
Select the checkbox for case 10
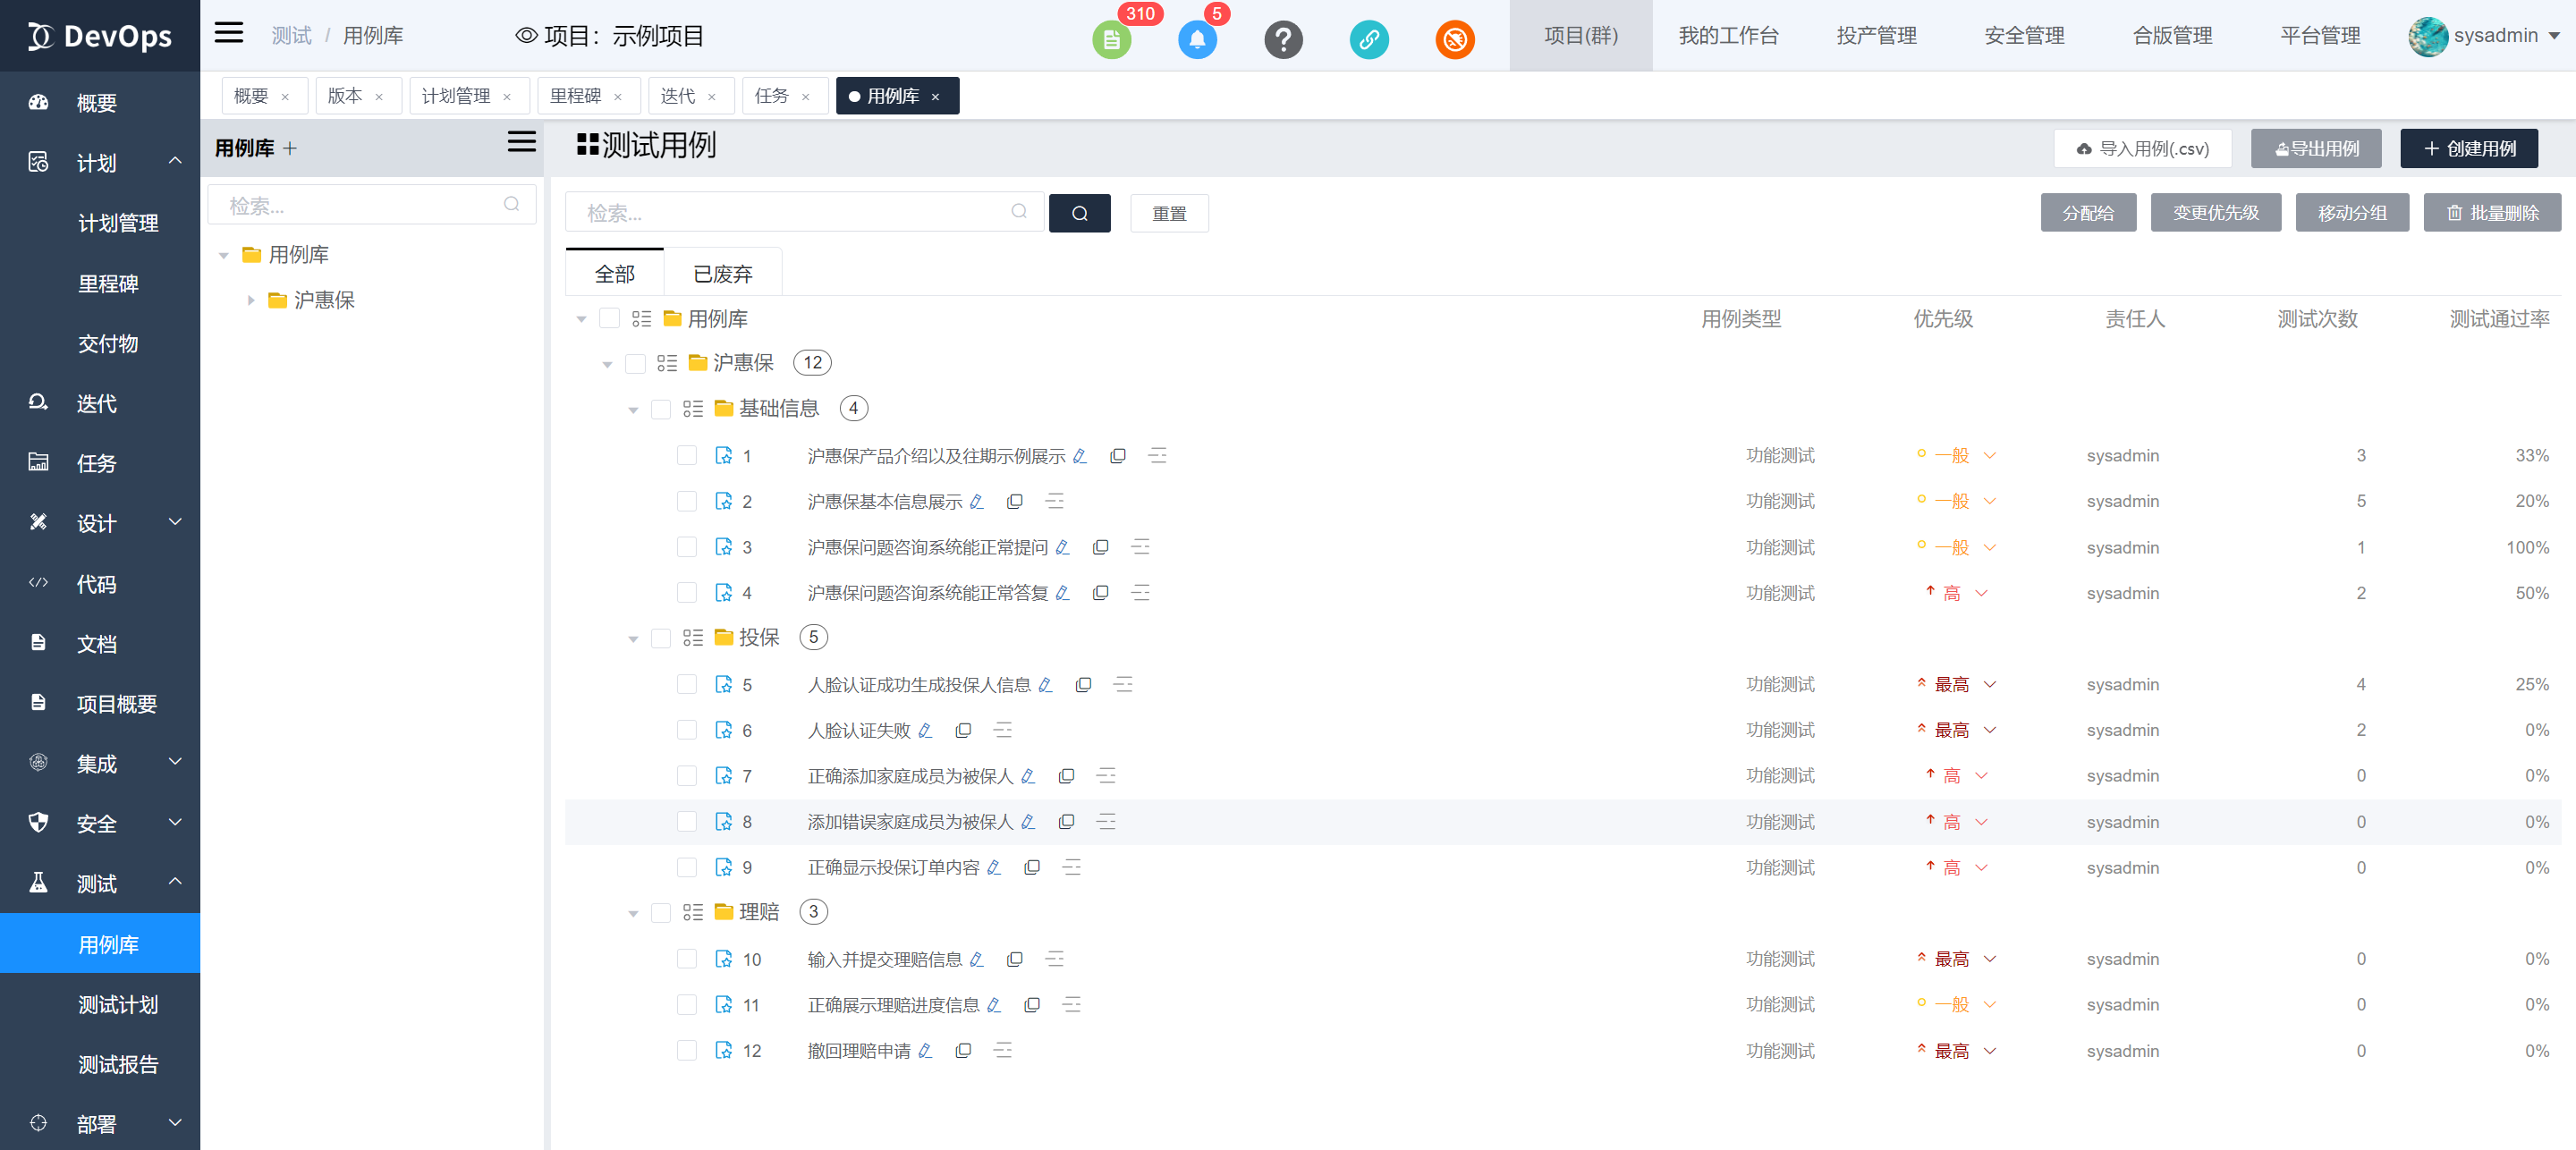pyautogui.click(x=687, y=959)
